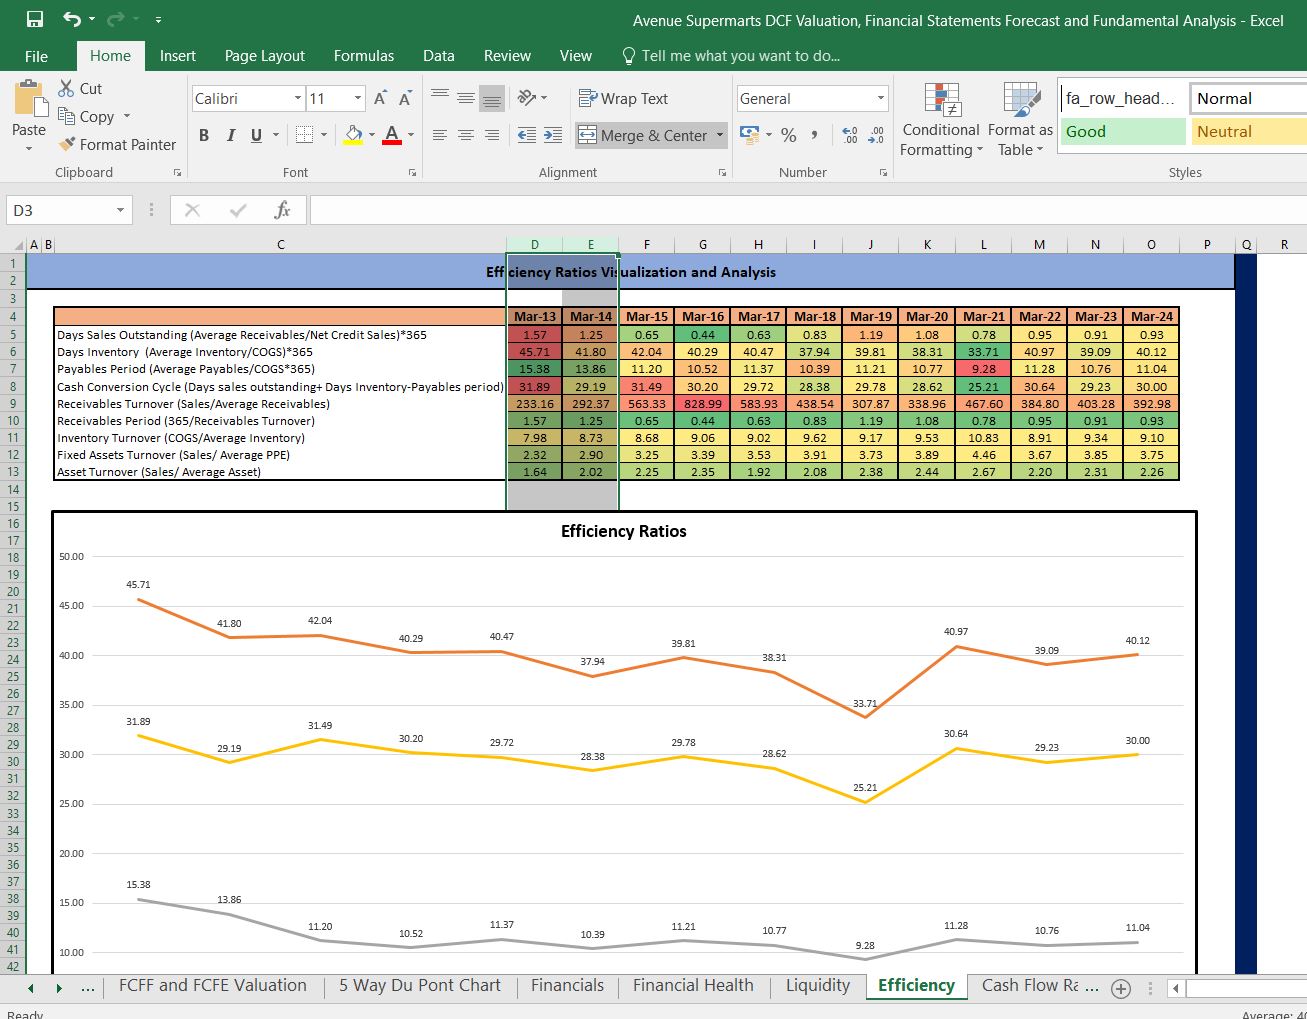
Task: Open the 5 Way Du Pont Chart sheet
Action: 420,986
